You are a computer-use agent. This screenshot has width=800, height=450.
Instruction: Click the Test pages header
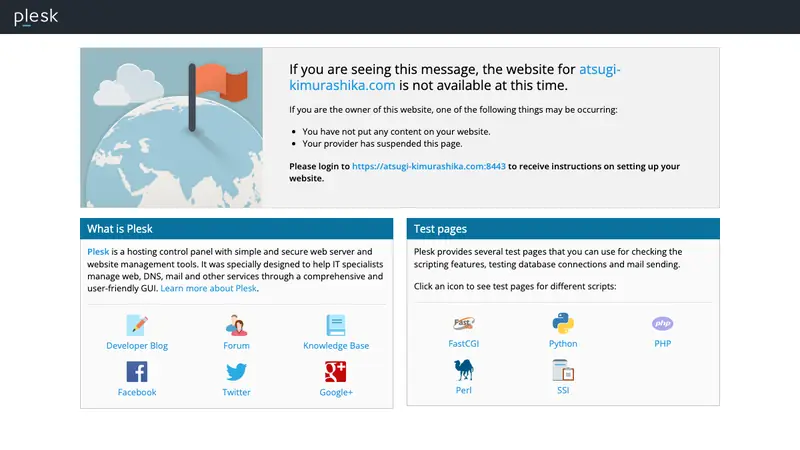point(563,229)
